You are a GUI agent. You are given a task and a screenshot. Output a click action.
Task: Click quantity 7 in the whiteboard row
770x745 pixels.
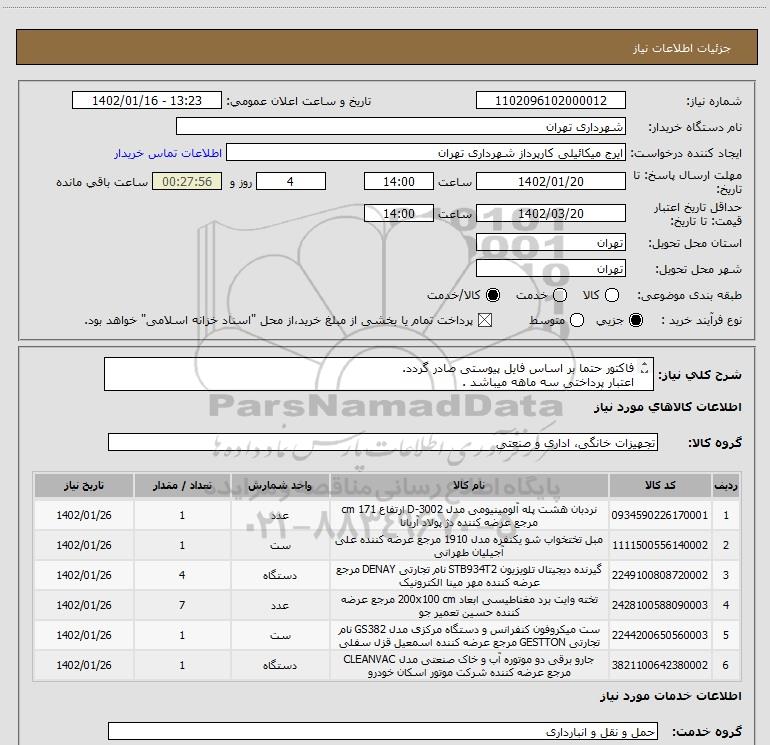coord(182,605)
